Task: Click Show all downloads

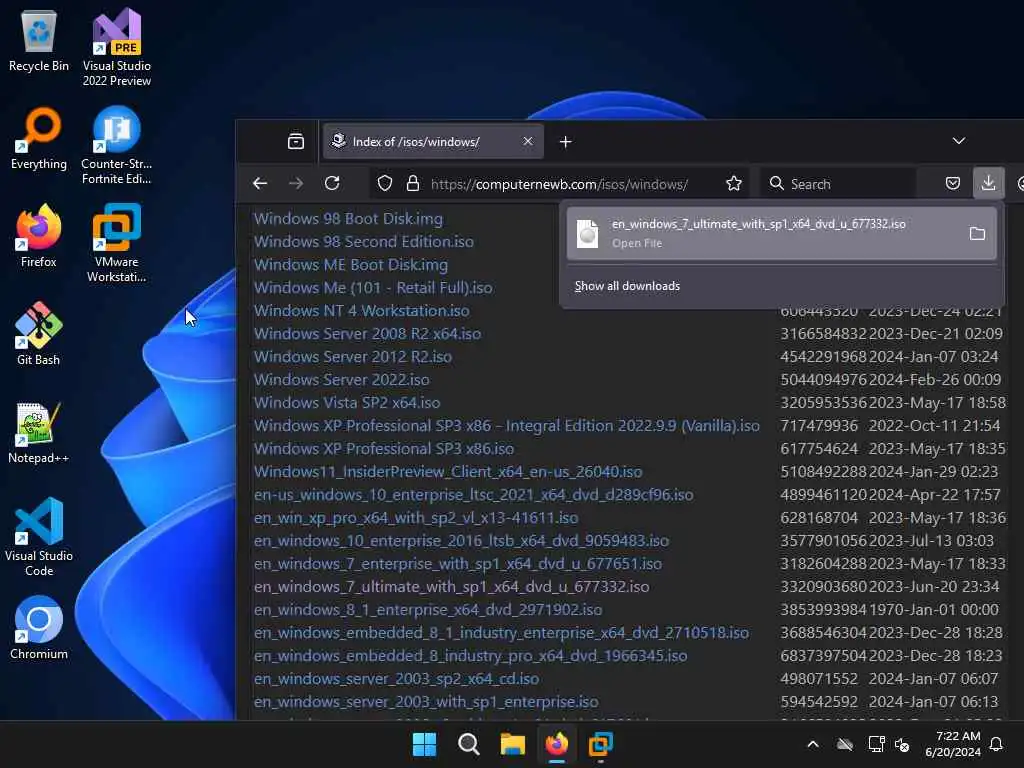Action: 627,286
